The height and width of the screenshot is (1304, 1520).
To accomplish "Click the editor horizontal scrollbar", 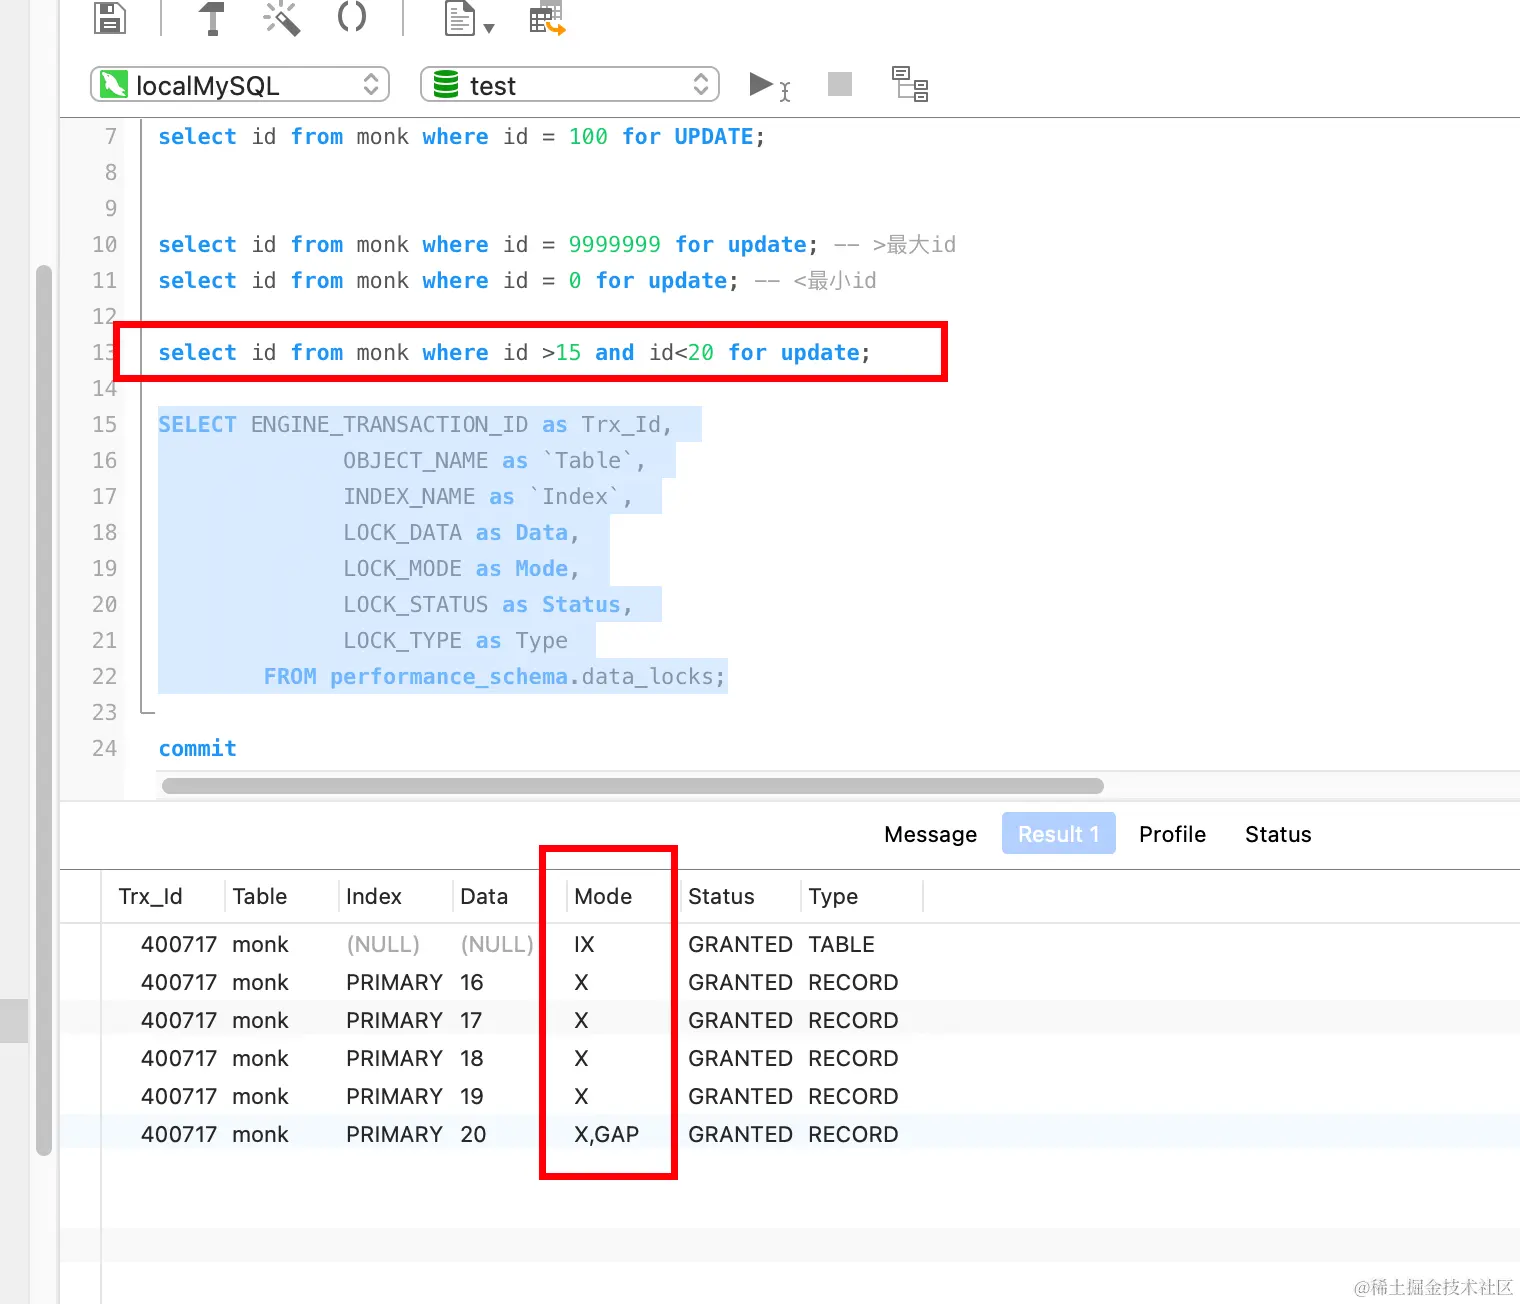I will 633,786.
